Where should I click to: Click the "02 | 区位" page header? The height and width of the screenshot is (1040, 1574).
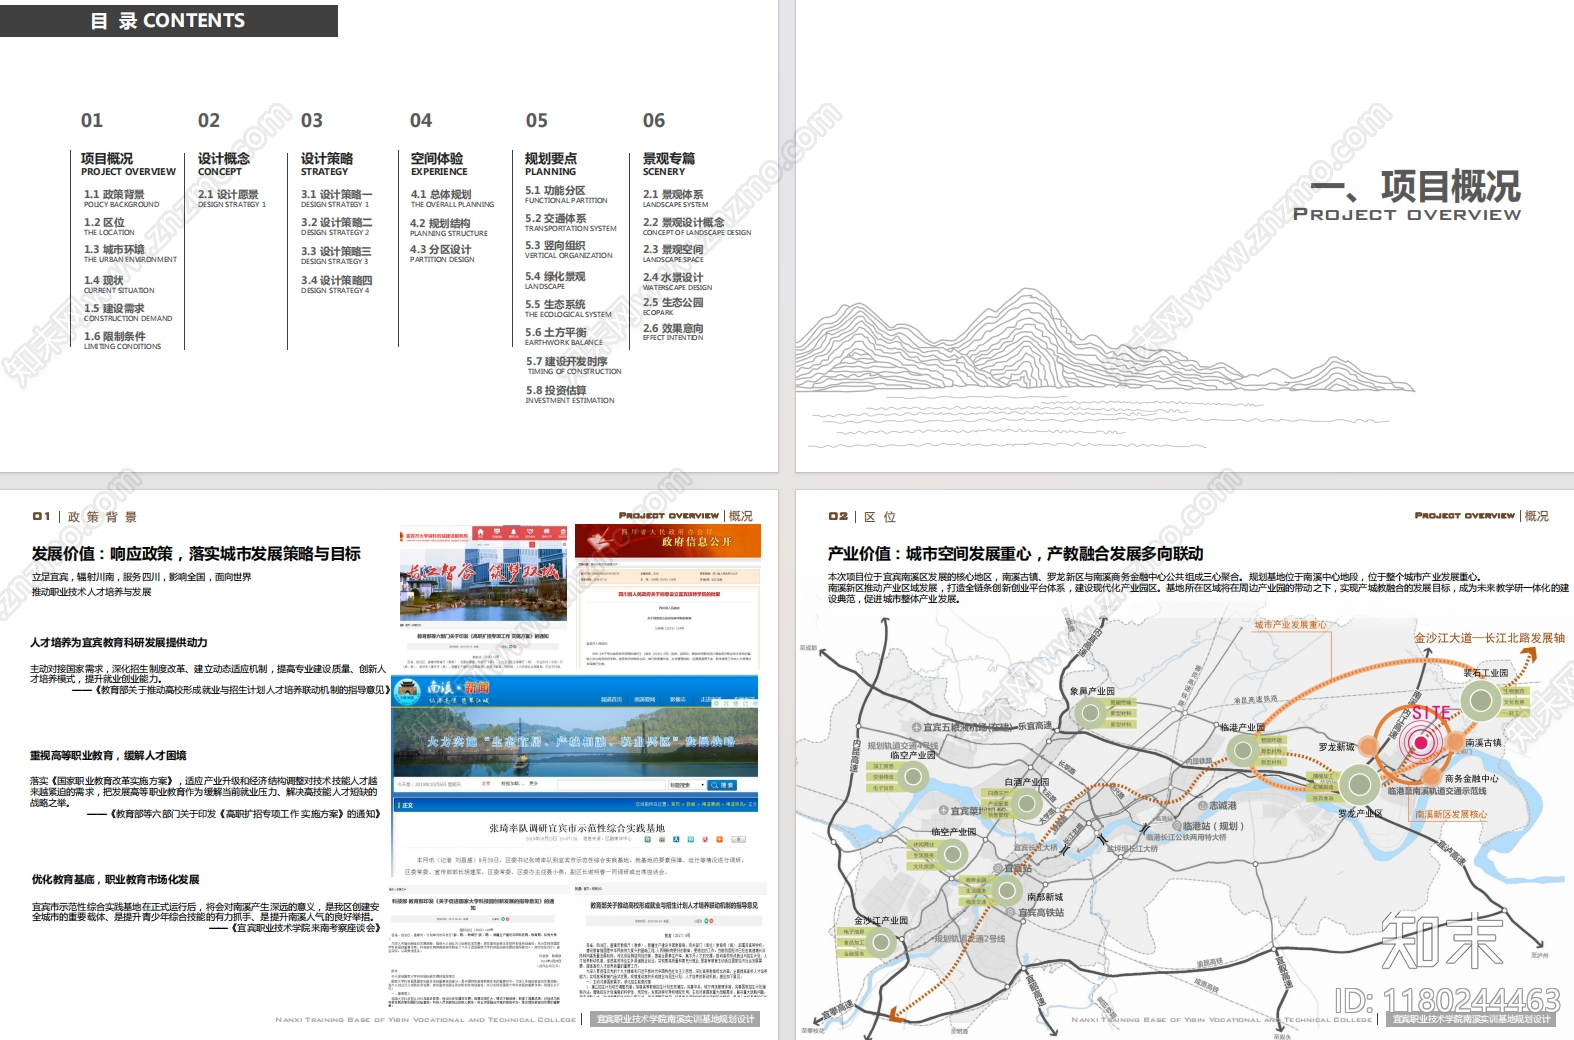pos(862,517)
